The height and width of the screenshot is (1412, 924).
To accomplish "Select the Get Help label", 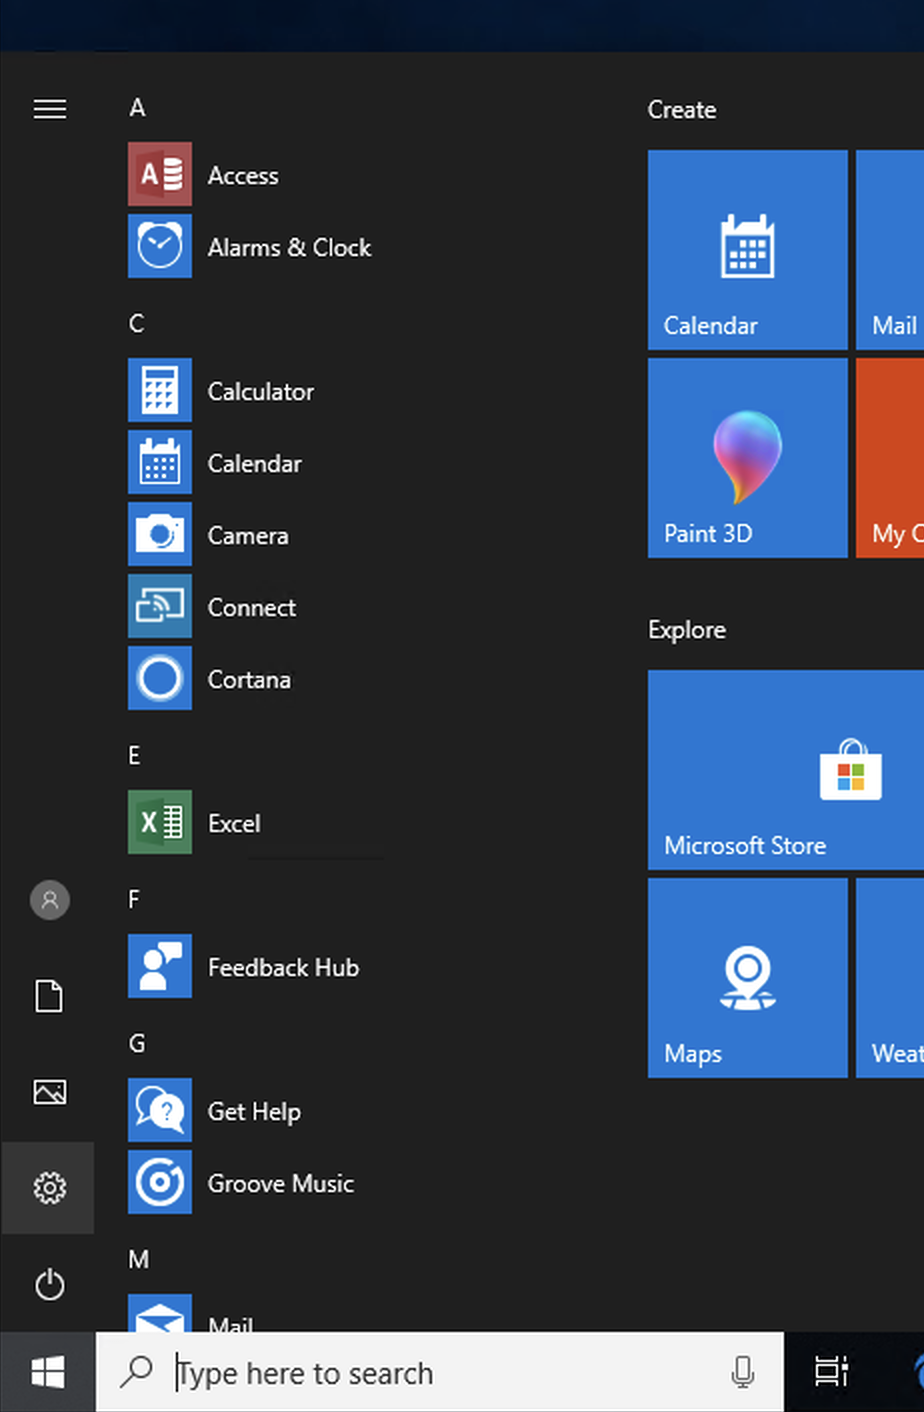I will pyautogui.click(x=254, y=1112).
